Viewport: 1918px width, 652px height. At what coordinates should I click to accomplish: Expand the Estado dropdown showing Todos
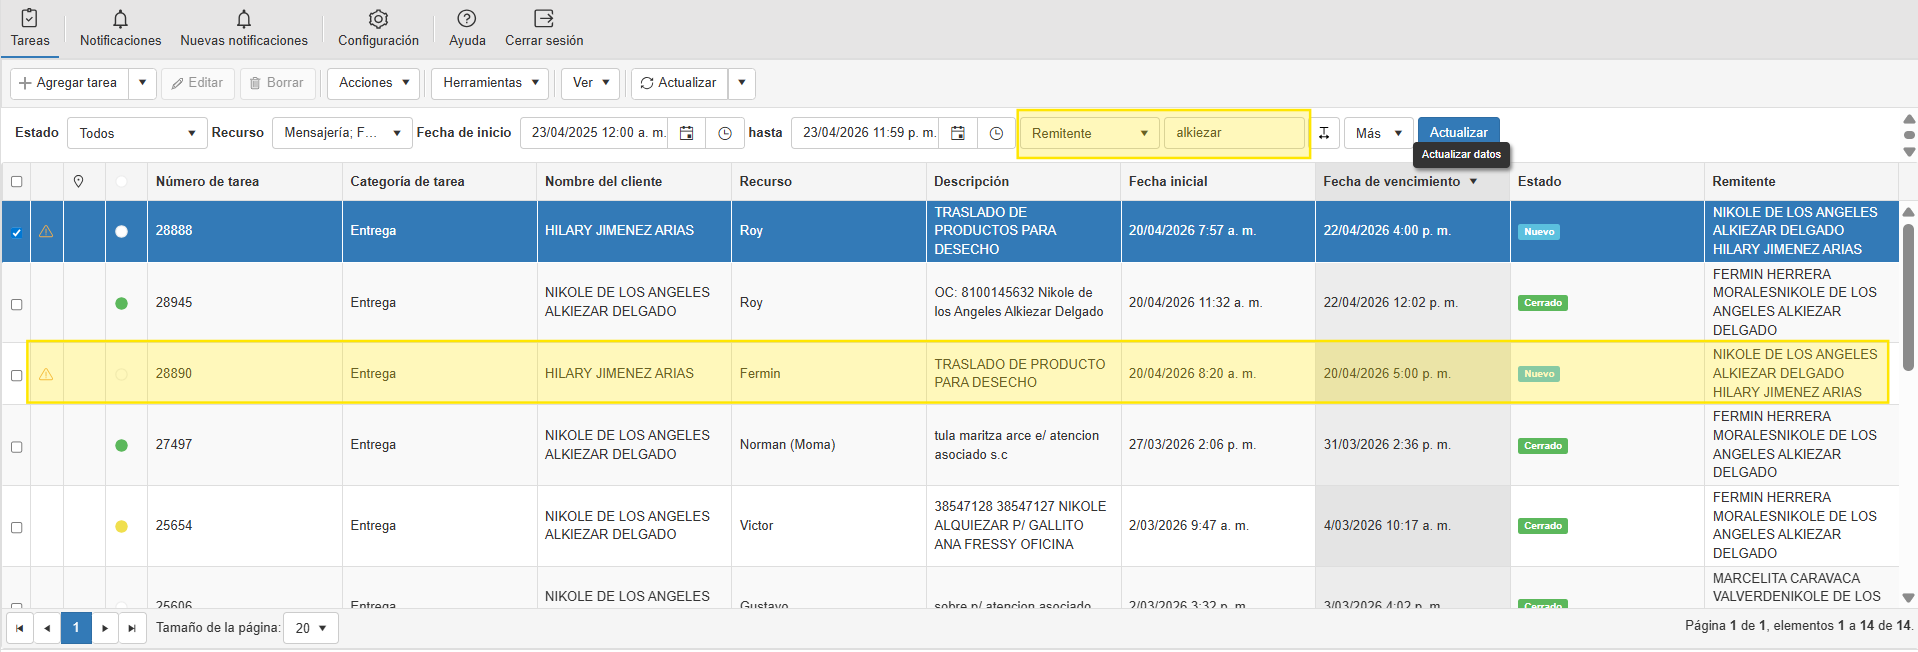(x=137, y=133)
